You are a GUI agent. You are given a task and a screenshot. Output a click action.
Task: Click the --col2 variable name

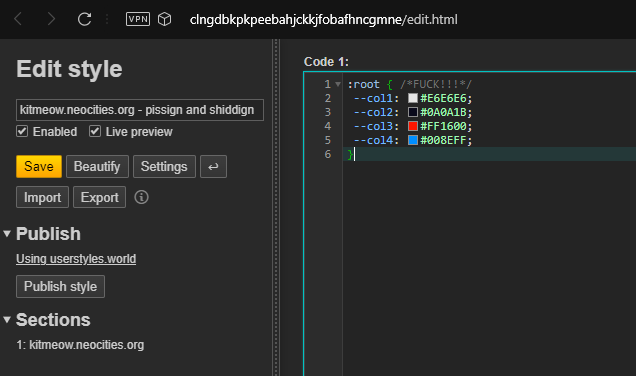374,112
